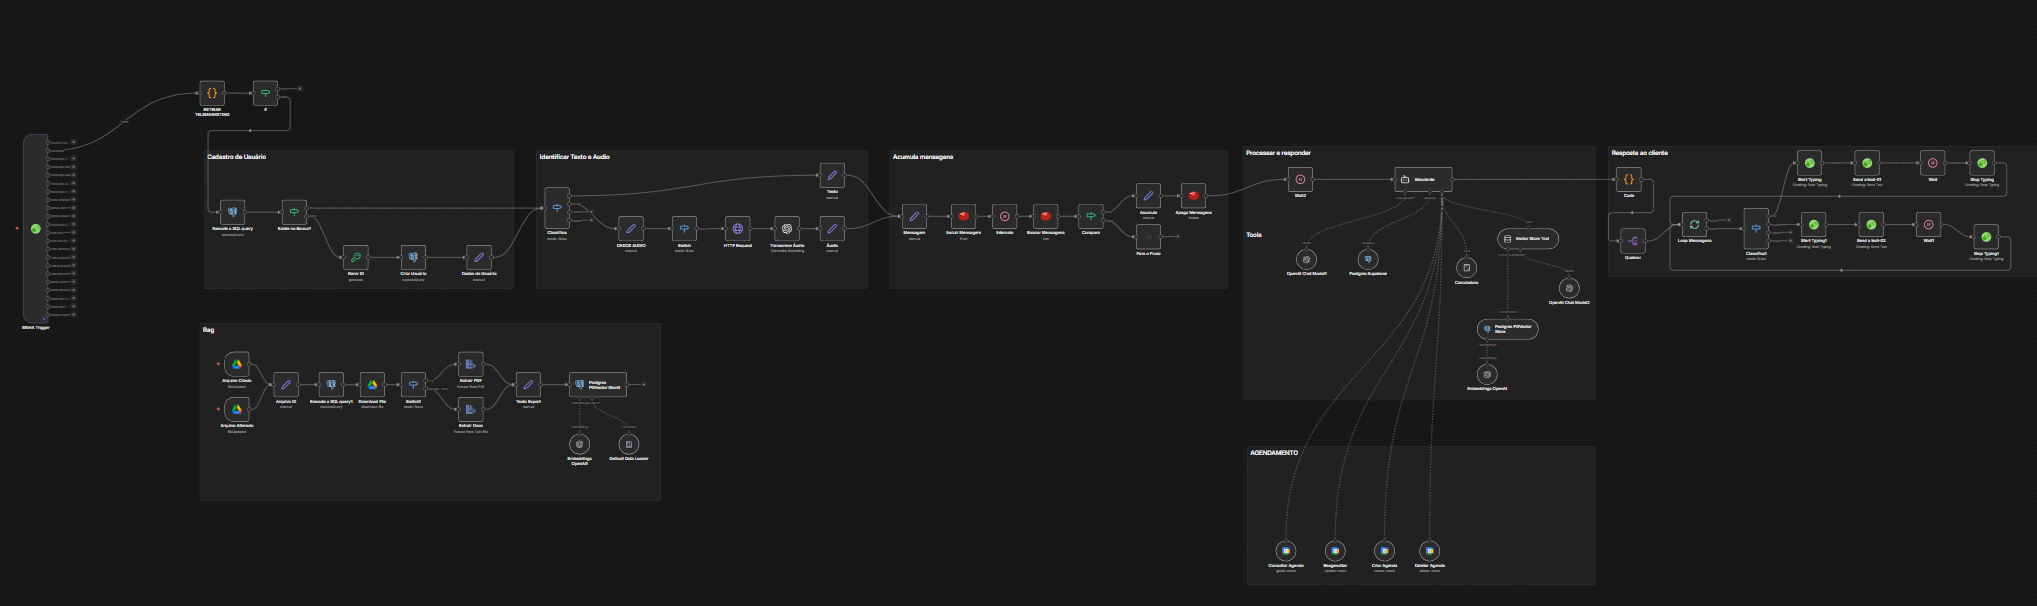Click the Arquivo Criado Google Drive trigger
2037x606 pixels.
[x=237, y=364]
